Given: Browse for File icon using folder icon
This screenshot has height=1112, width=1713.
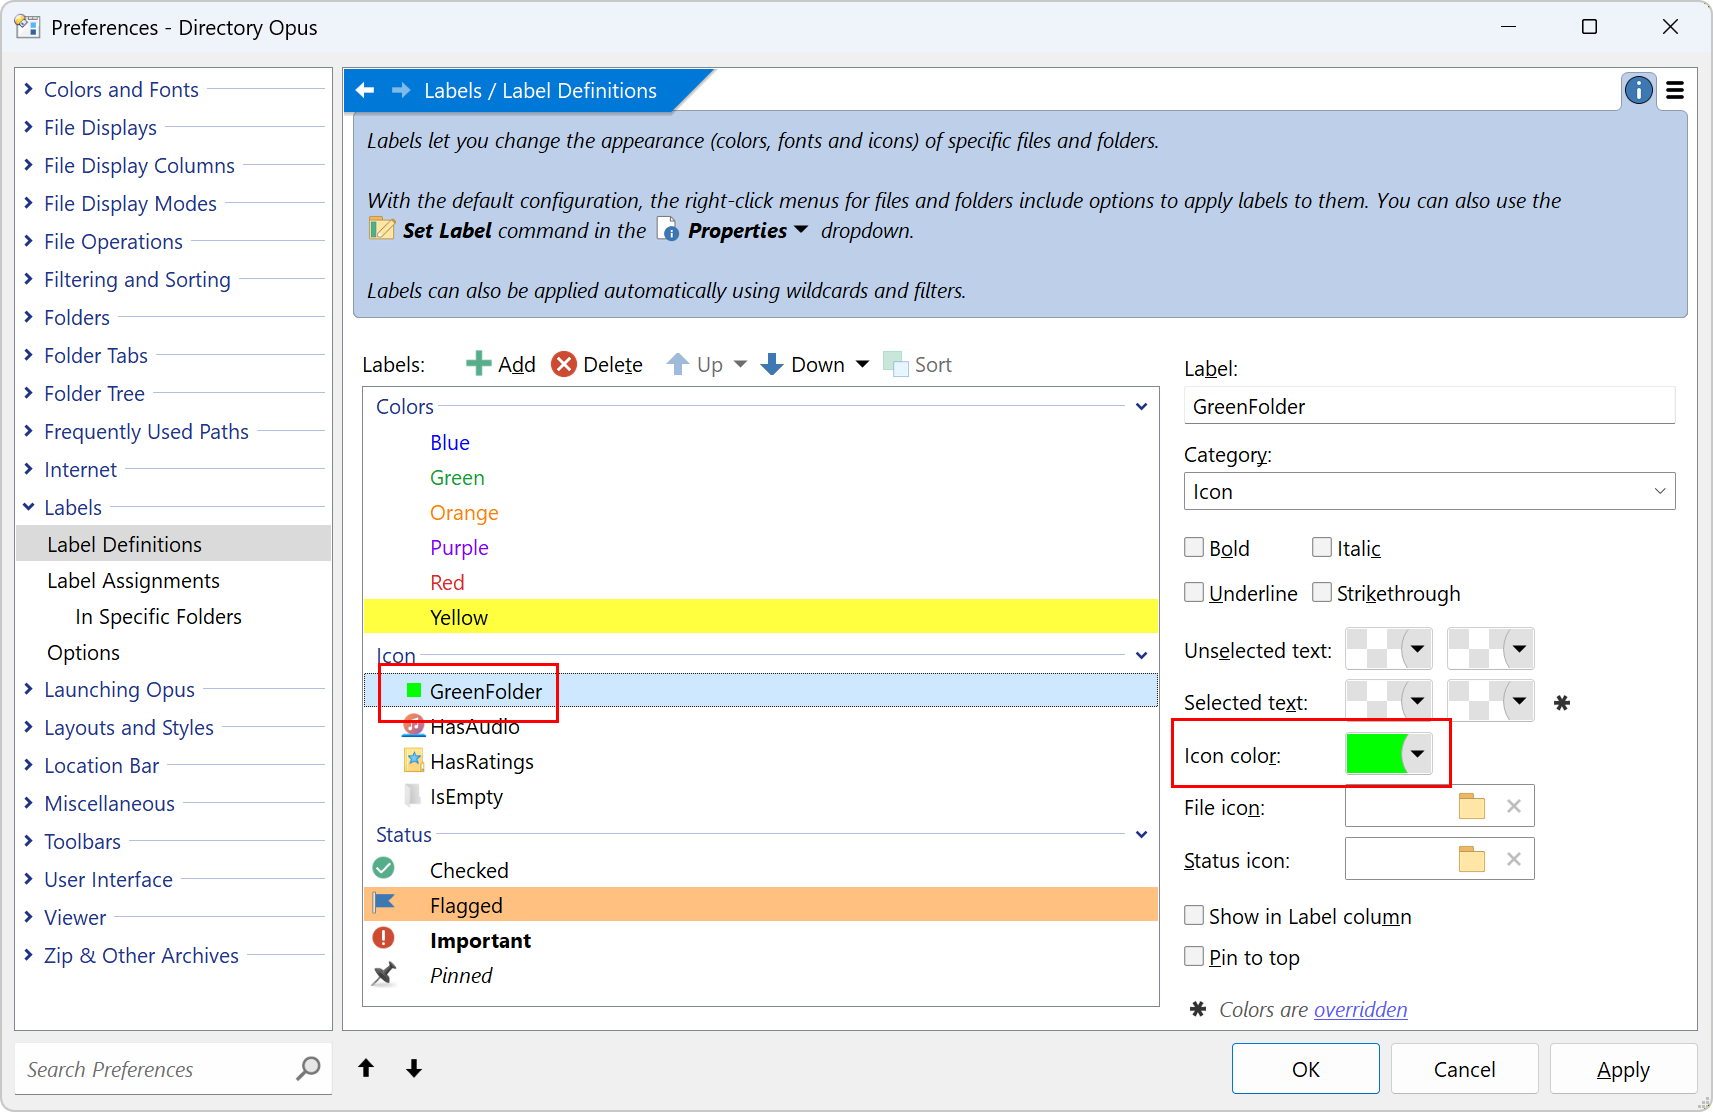Looking at the screenshot, I should click(x=1471, y=807).
